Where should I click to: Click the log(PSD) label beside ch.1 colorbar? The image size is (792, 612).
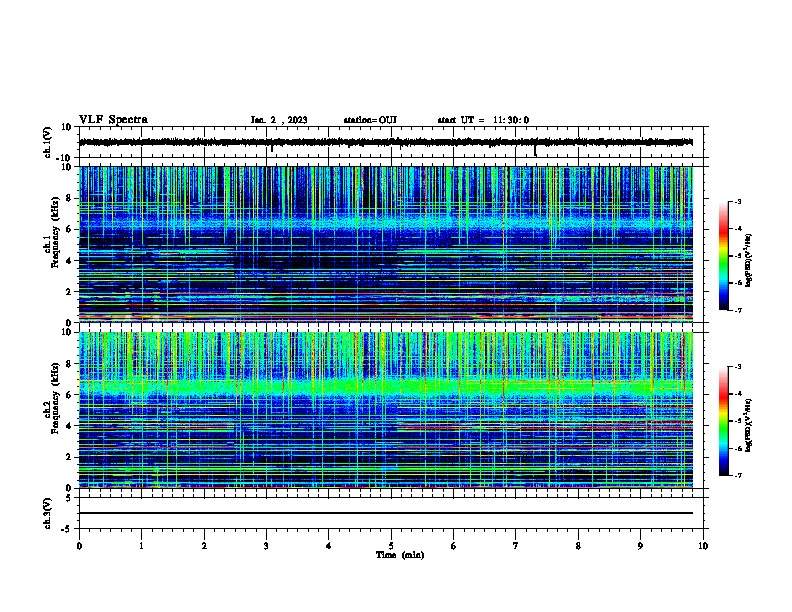coord(748,260)
